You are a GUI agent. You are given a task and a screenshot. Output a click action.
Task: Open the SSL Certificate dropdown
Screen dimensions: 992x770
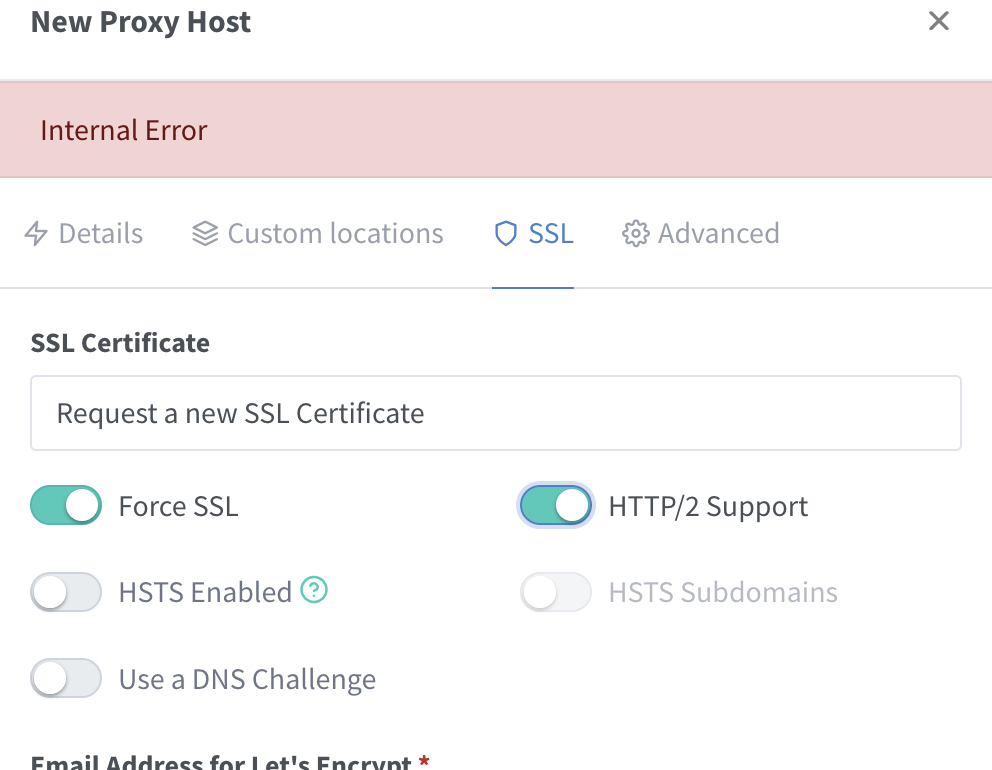pyautogui.click(x=496, y=413)
